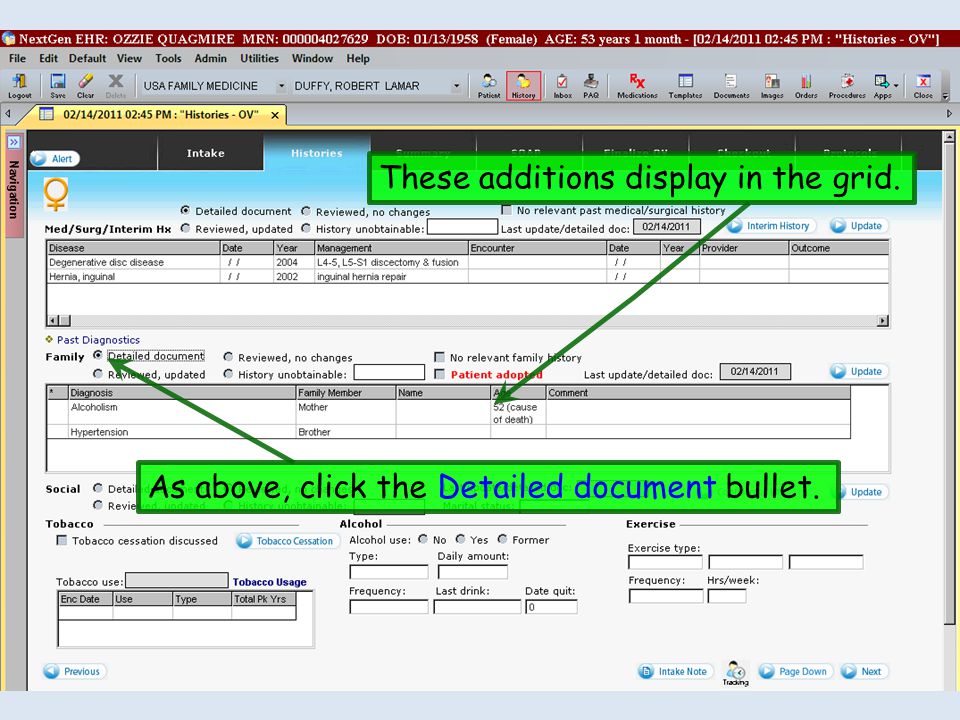
Task: Open the History toolbar icon
Action: pyautogui.click(x=523, y=86)
